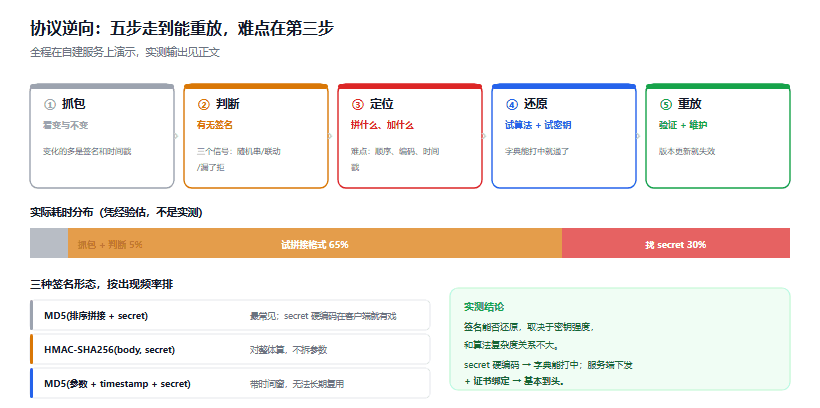
Task: Select the 抓包 step card title
Action: click(x=73, y=104)
